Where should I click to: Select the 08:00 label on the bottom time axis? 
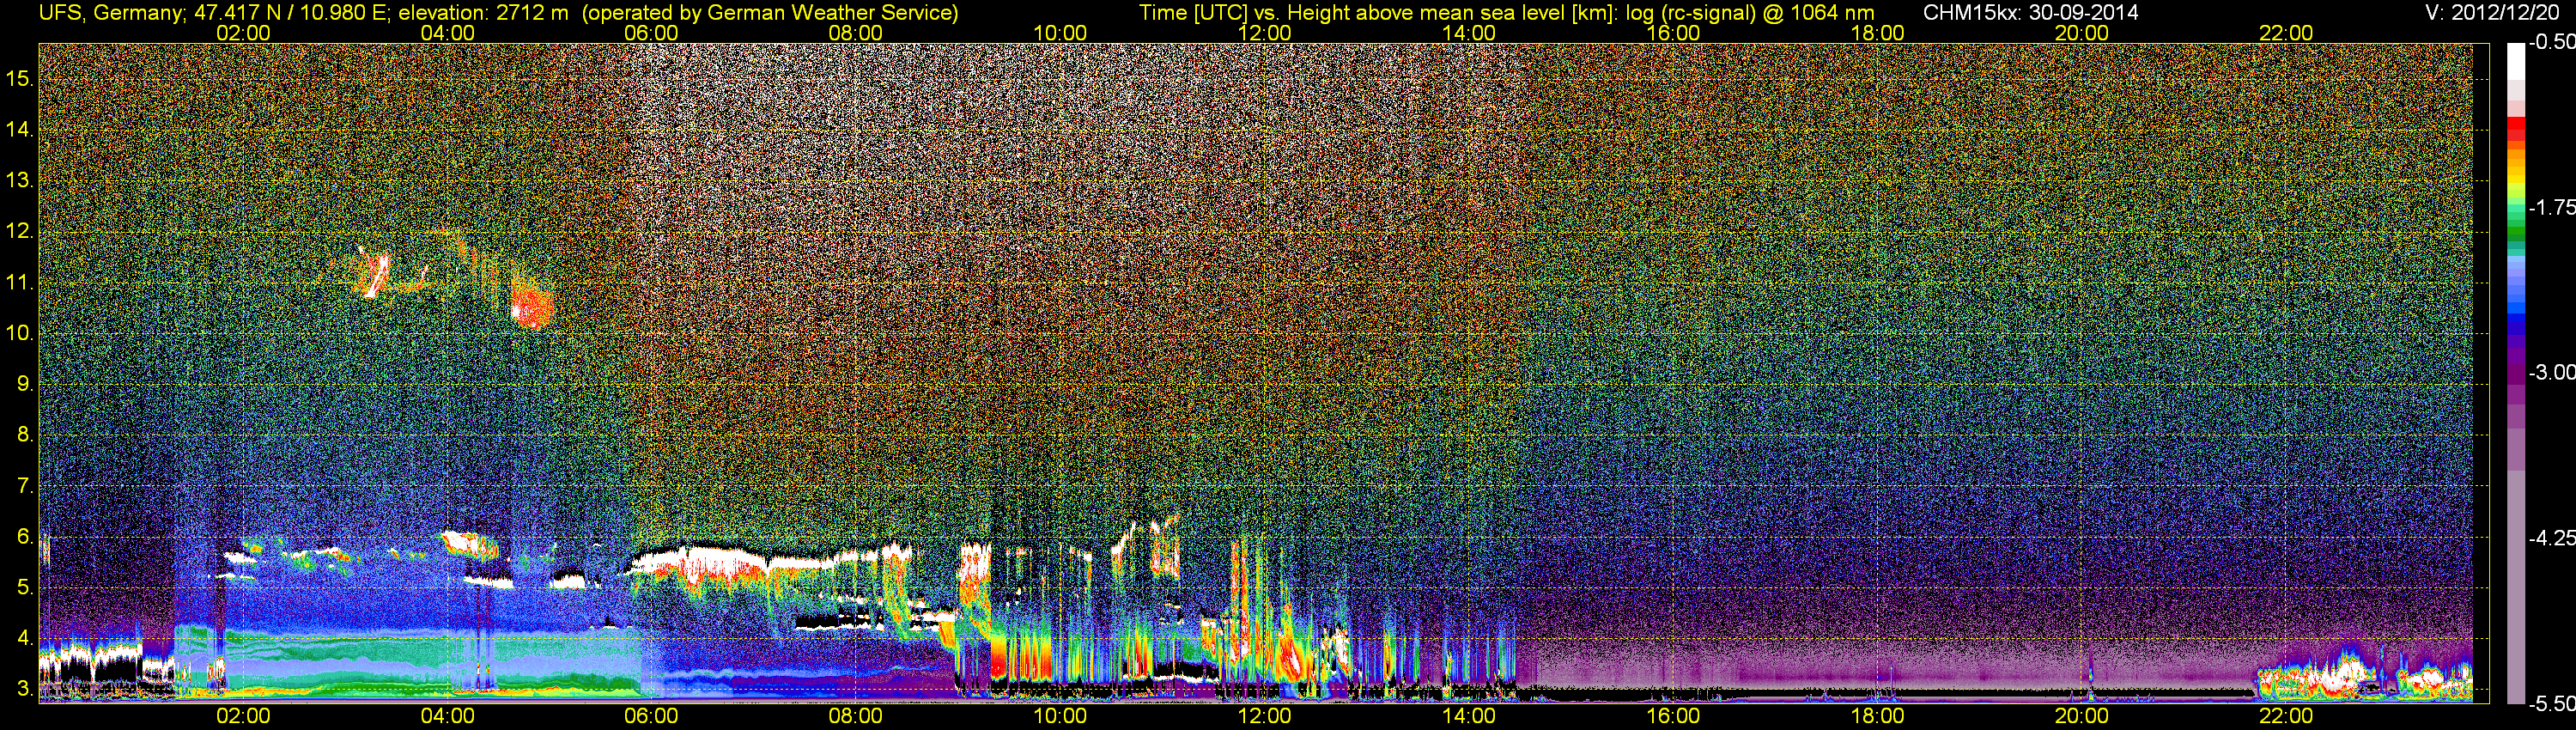(x=856, y=716)
